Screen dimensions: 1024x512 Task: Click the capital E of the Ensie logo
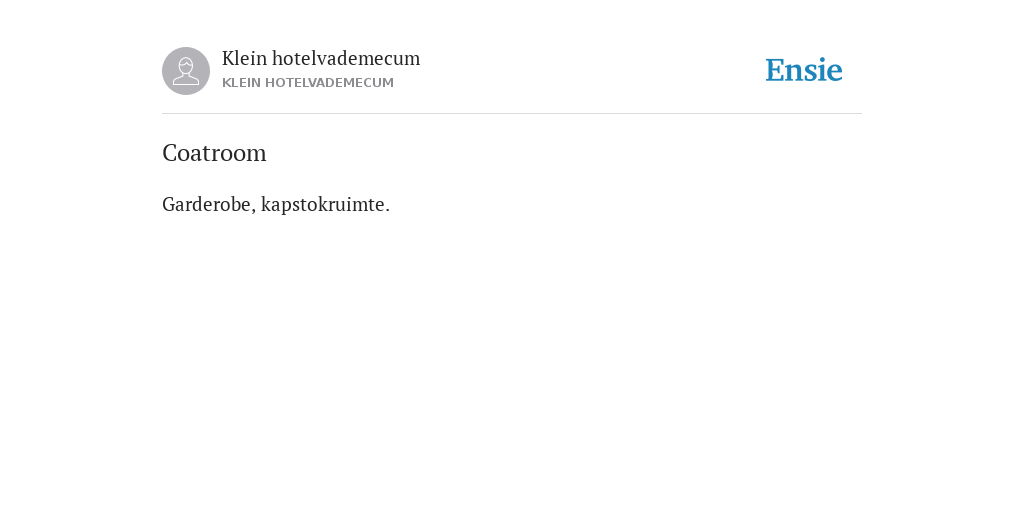coord(775,70)
